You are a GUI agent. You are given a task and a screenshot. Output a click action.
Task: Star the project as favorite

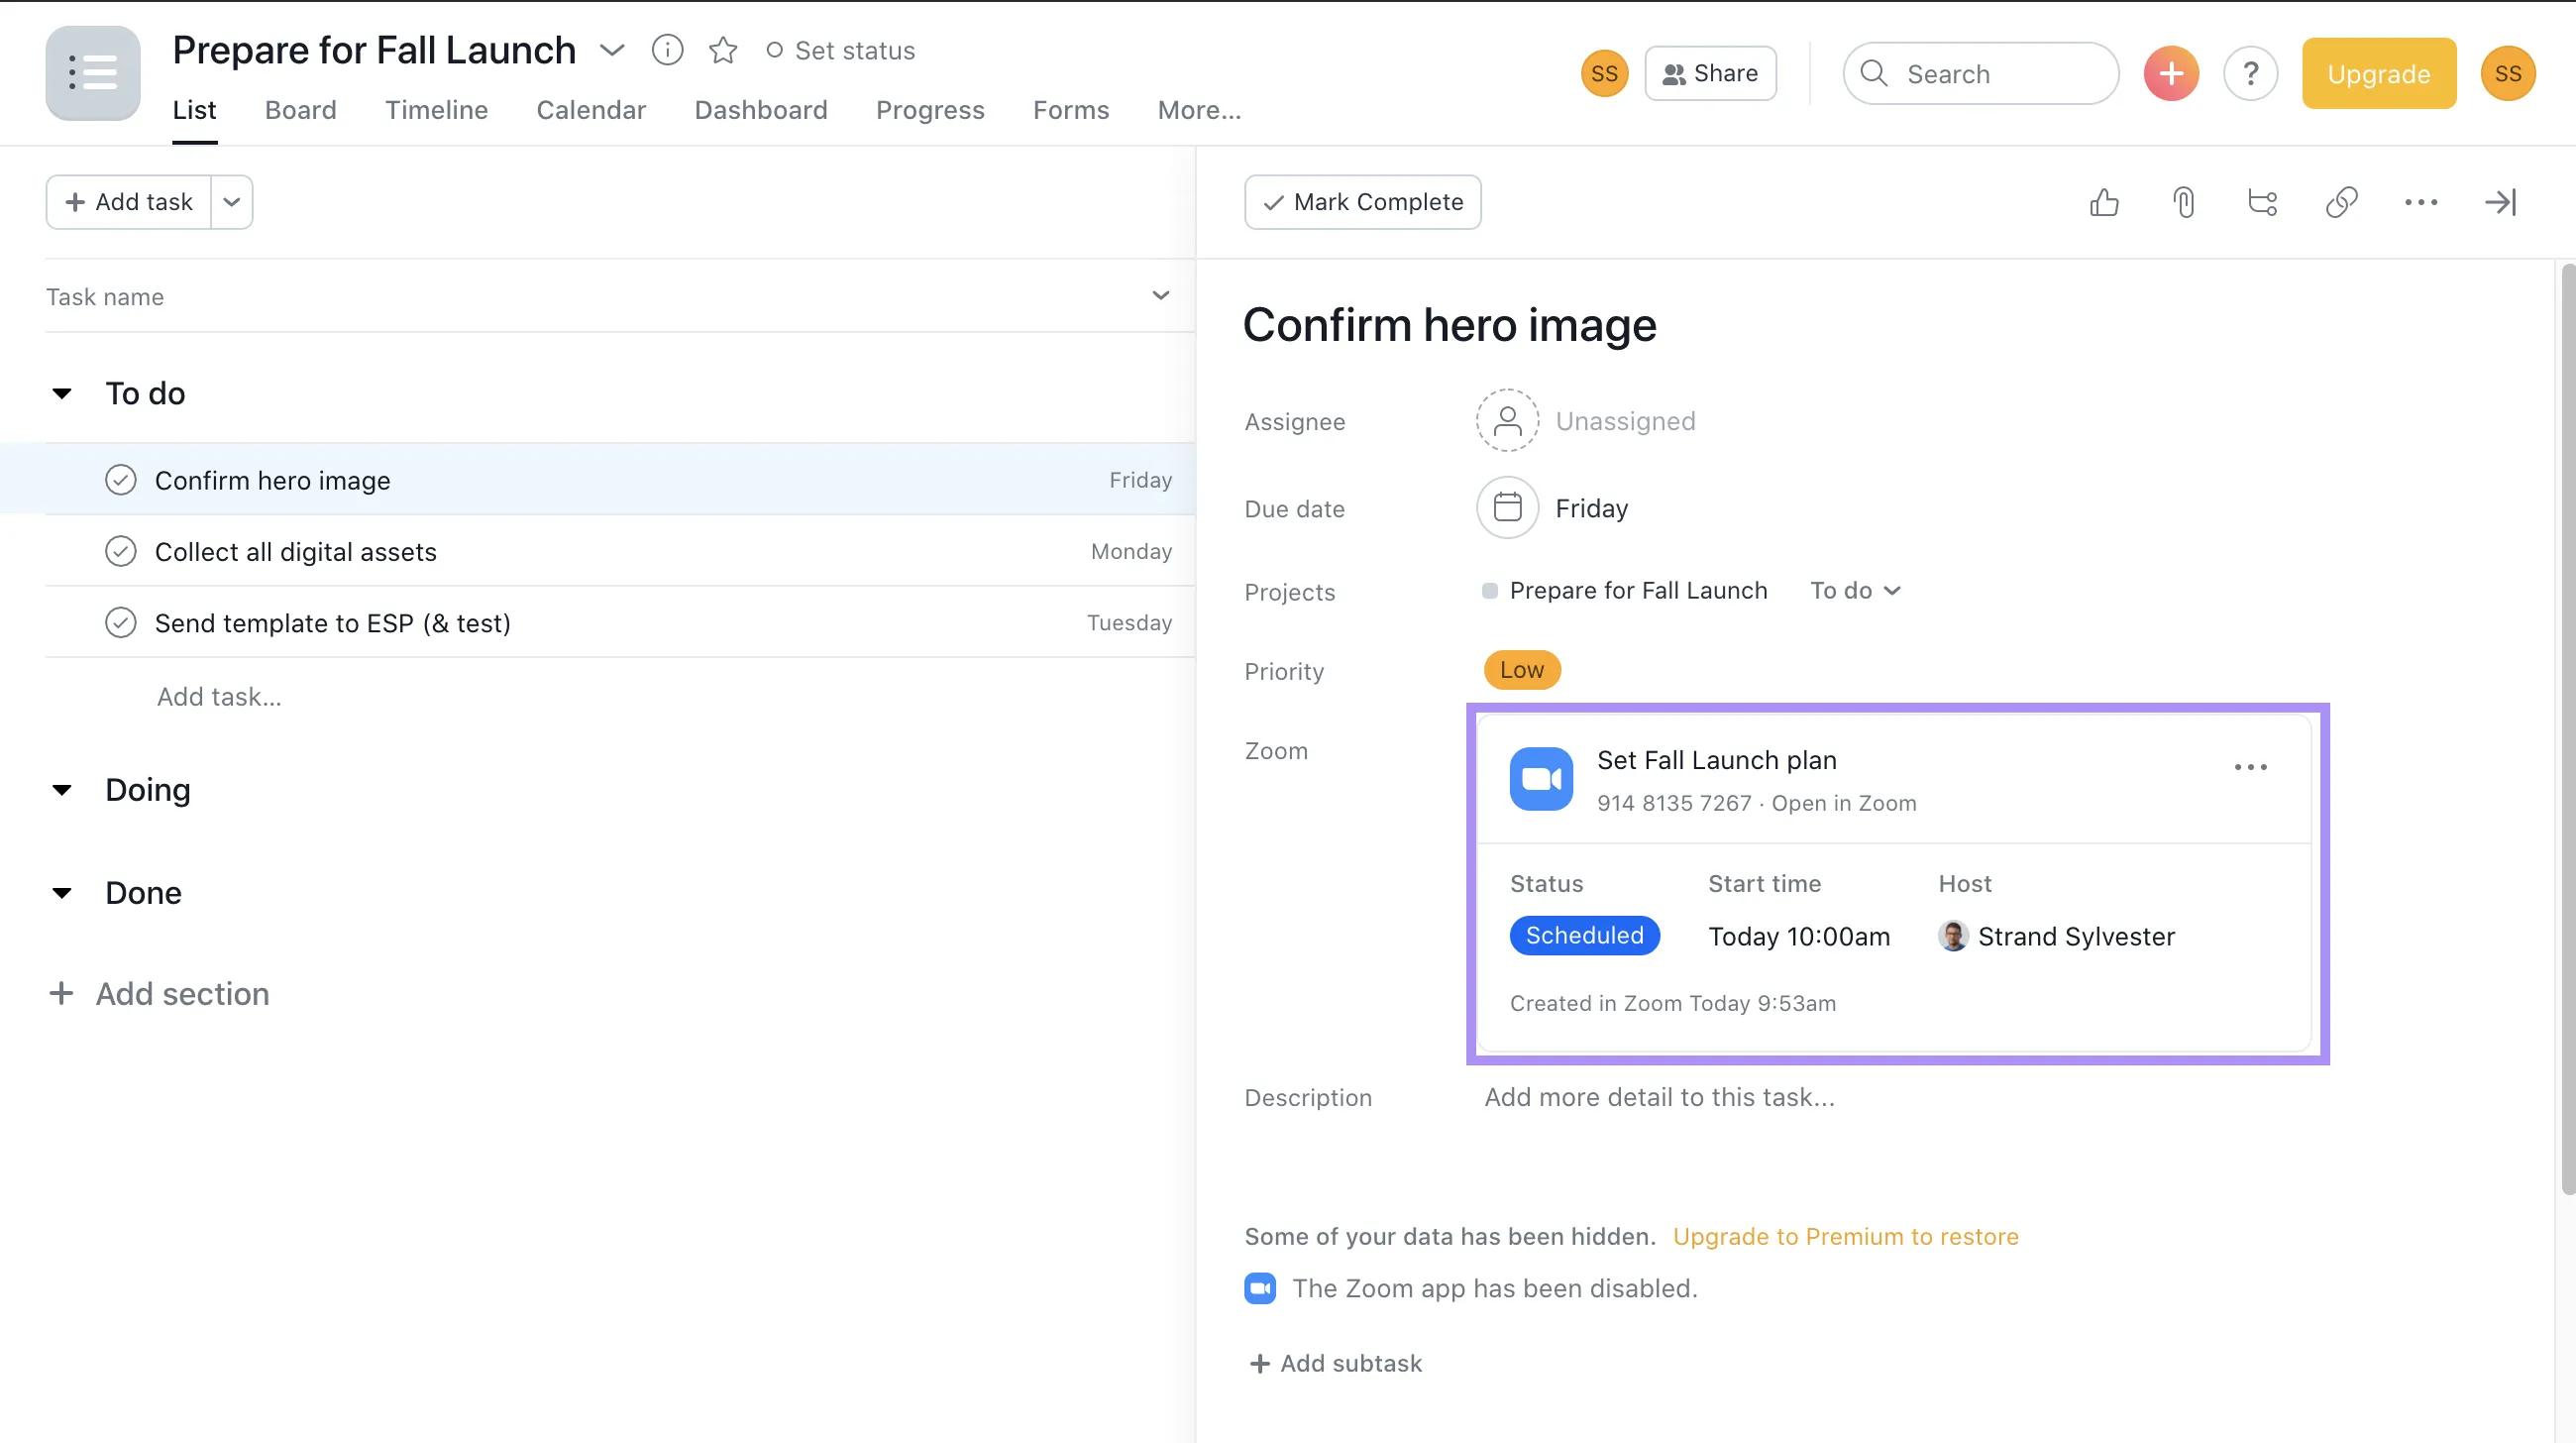(722, 50)
